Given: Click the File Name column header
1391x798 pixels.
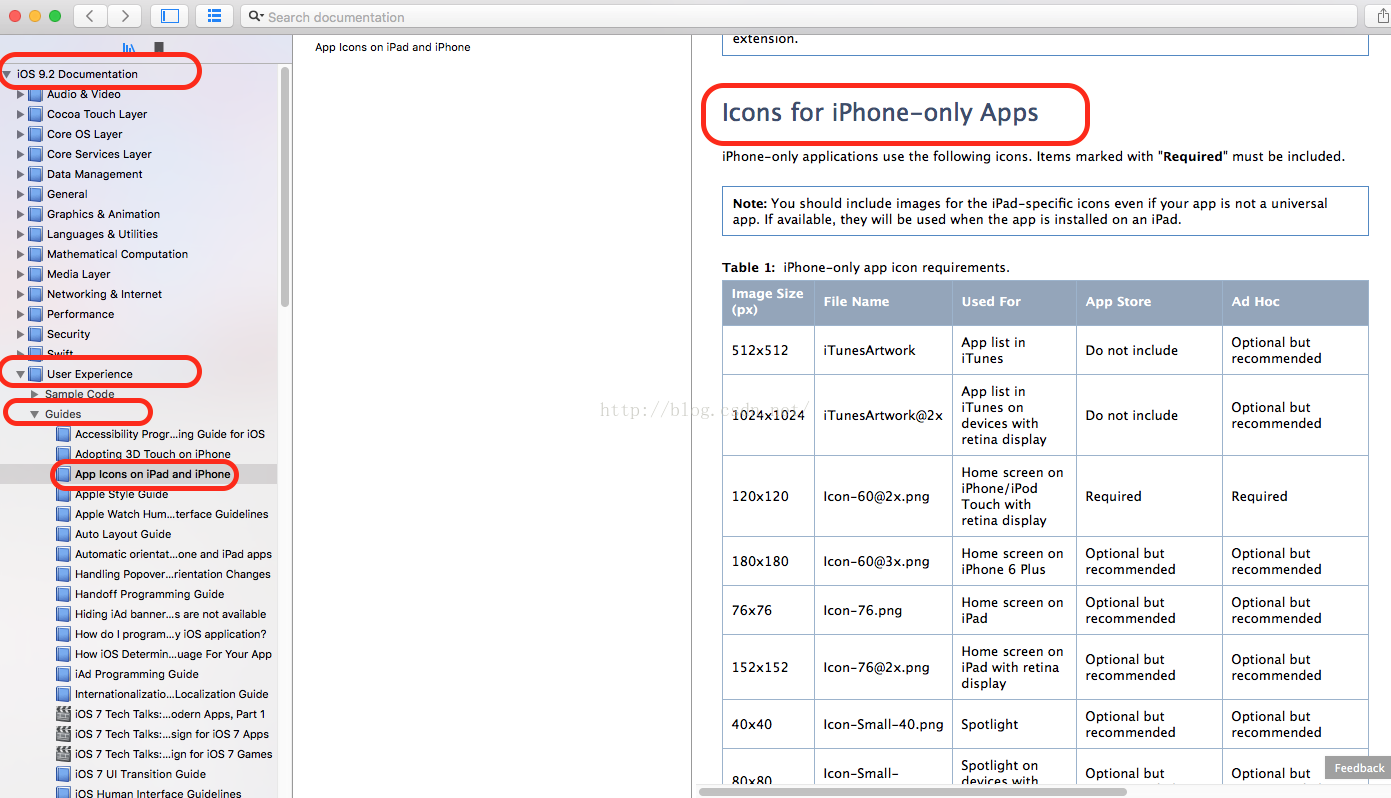Looking at the screenshot, I should (883, 302).
